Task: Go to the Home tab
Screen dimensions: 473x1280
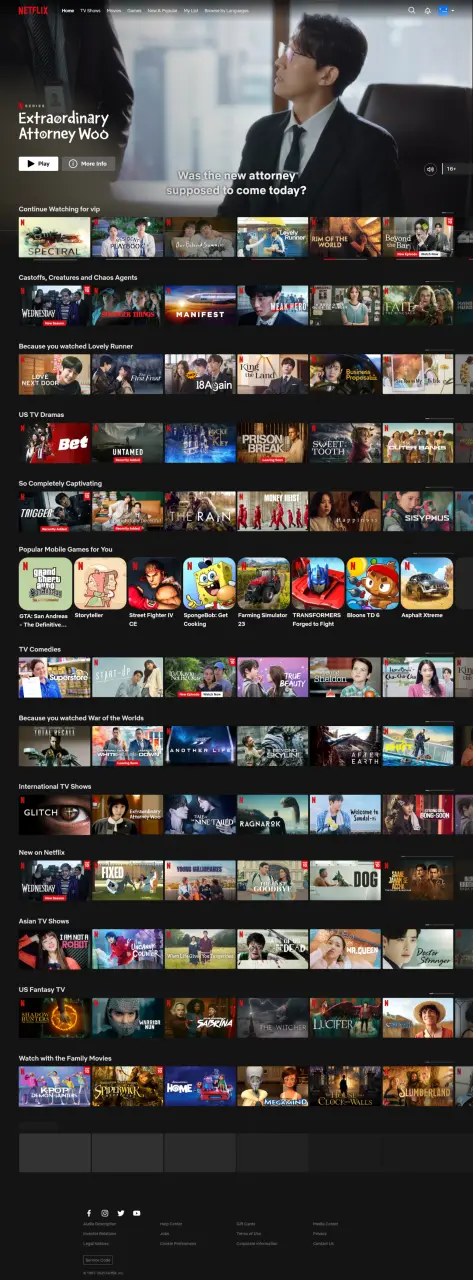Action: coord(67,10)
